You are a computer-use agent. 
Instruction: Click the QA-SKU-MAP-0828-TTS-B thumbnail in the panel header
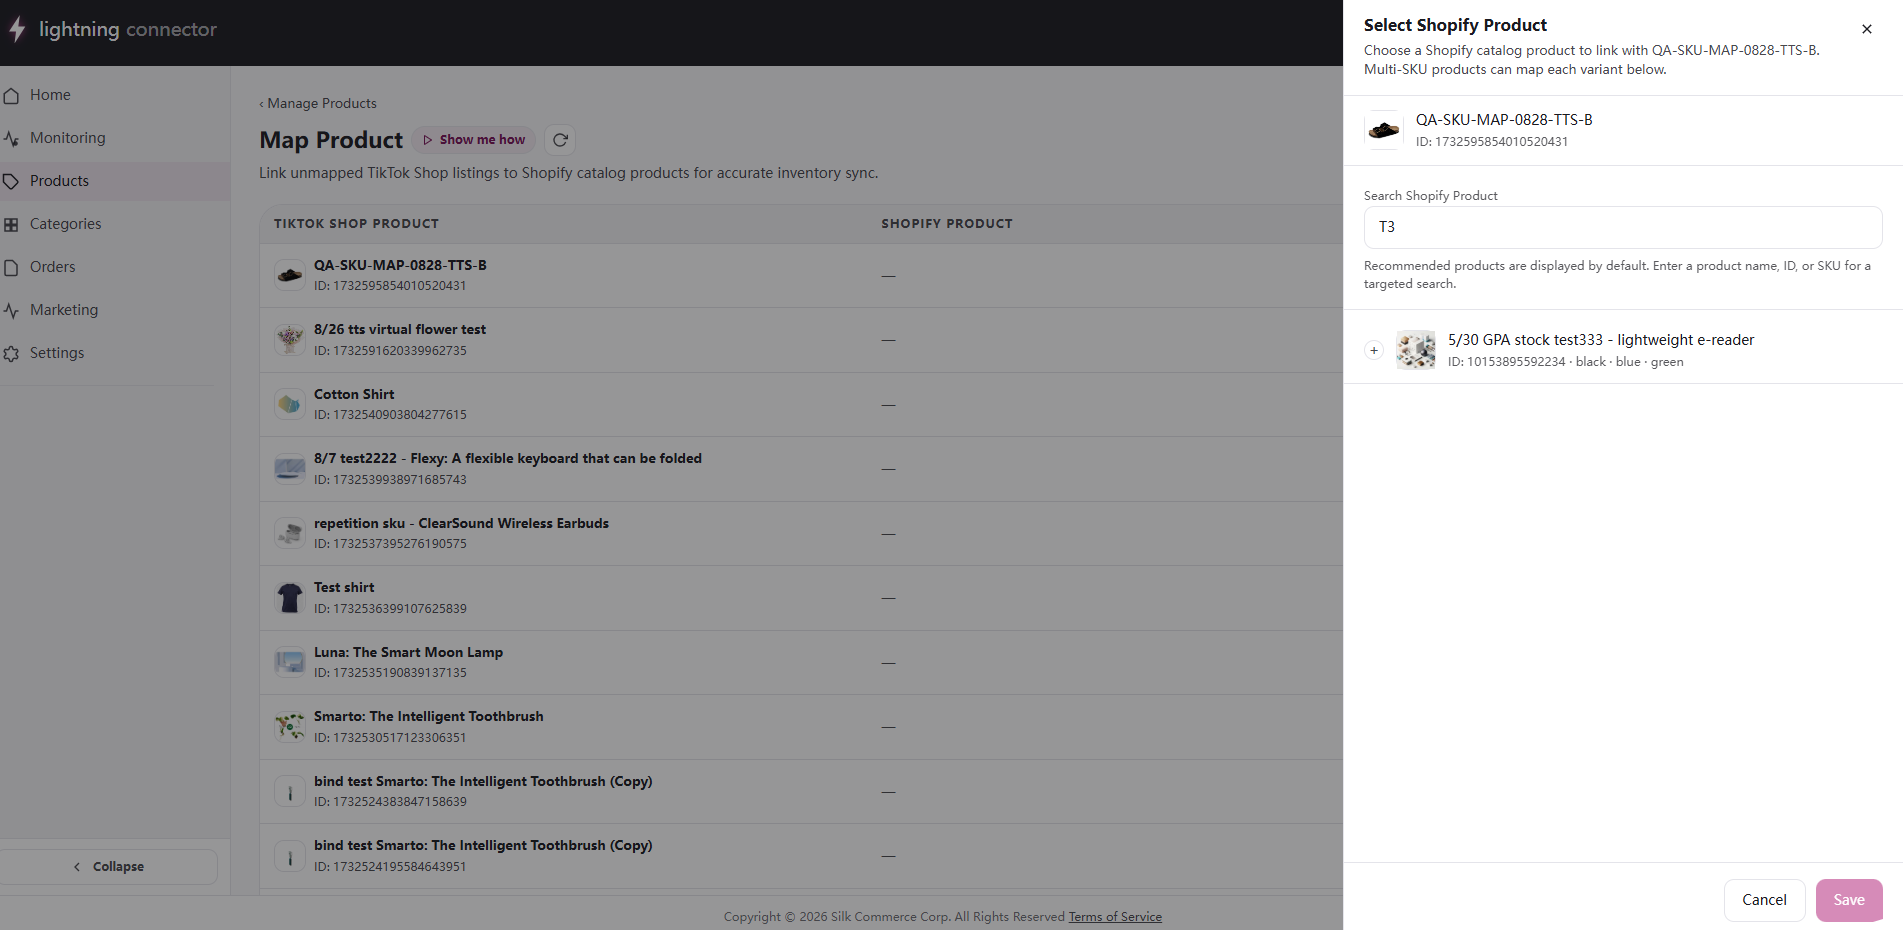point(1384,130)
